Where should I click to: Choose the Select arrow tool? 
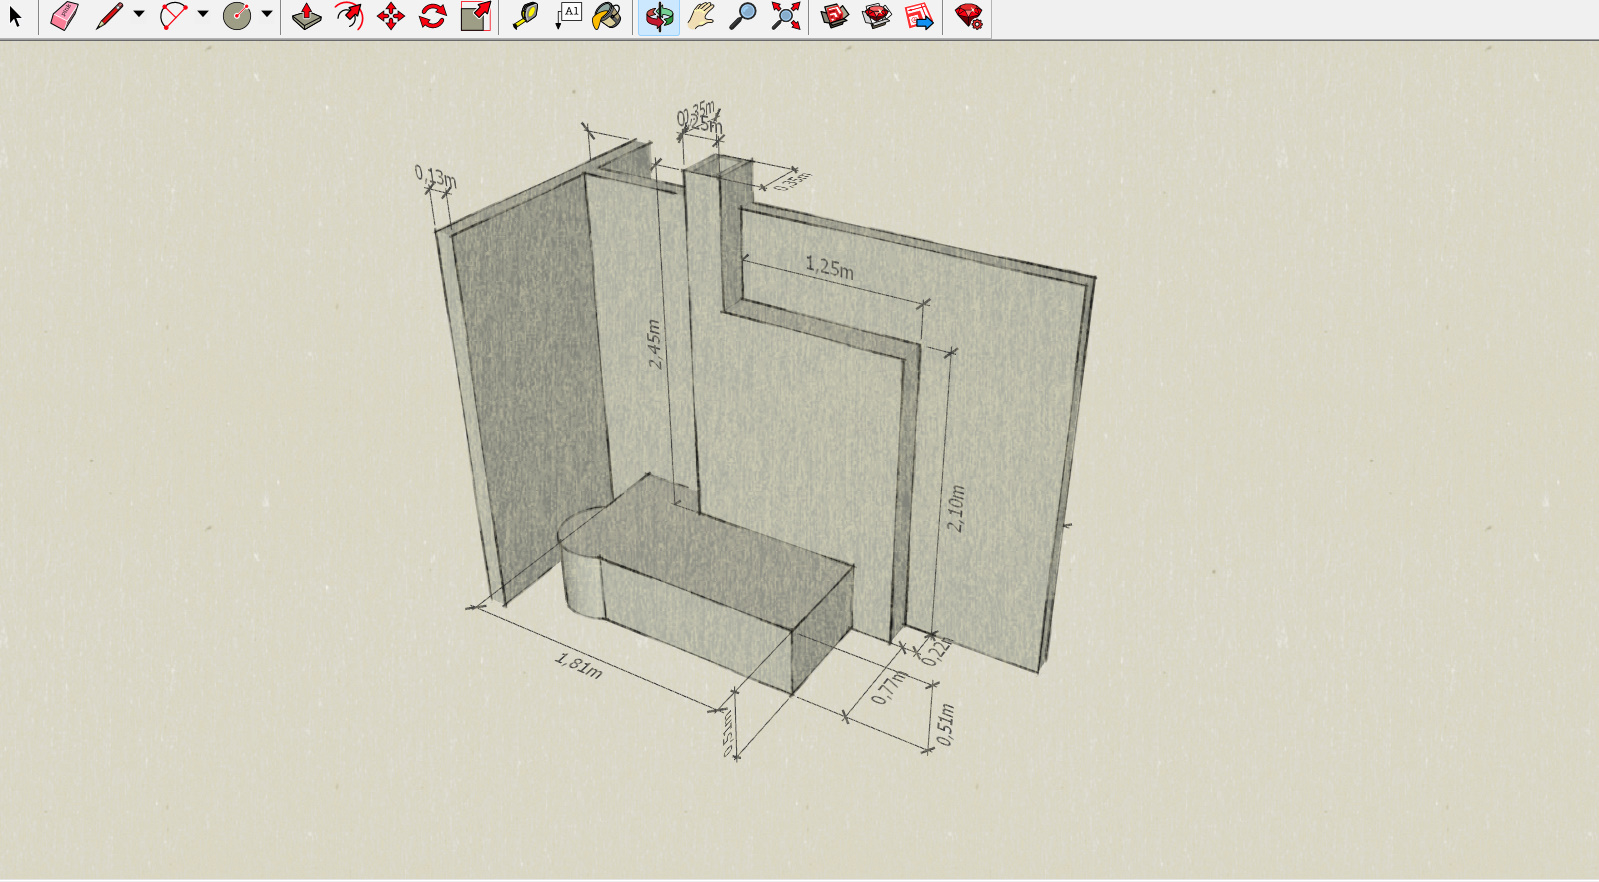pyautogui.click(x=15, y=16)
